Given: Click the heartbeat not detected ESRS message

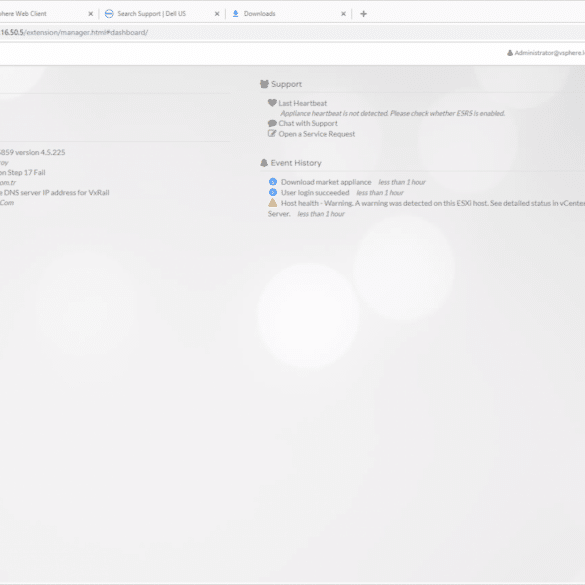Looking at the screenshot, I should (x=392, y=113).
